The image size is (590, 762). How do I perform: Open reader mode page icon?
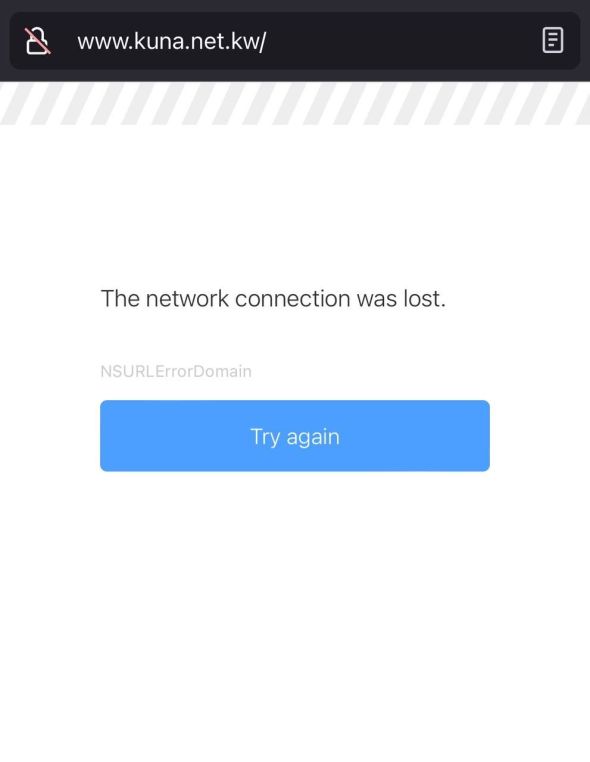pyautogui.click(x=553, y=40)
